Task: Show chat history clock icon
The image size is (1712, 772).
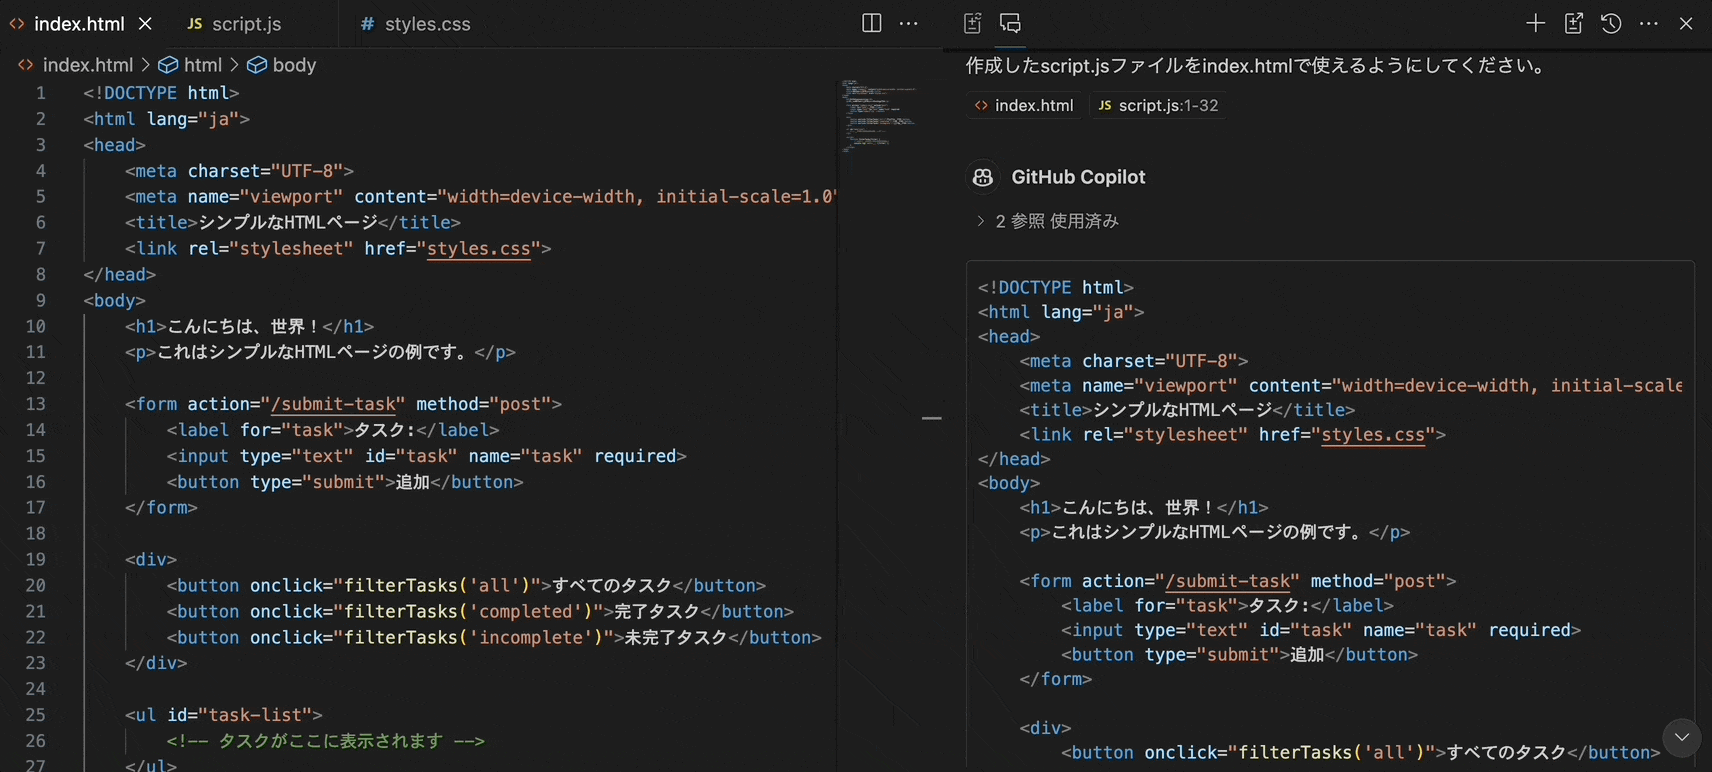Action: (1611, 23)
